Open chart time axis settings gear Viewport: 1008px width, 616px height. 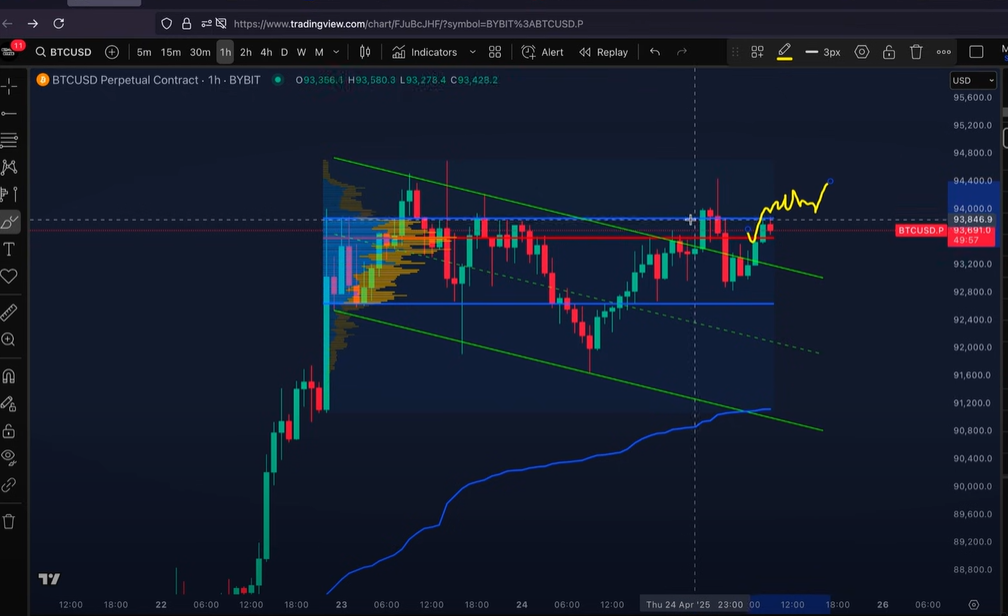[974, 604]
